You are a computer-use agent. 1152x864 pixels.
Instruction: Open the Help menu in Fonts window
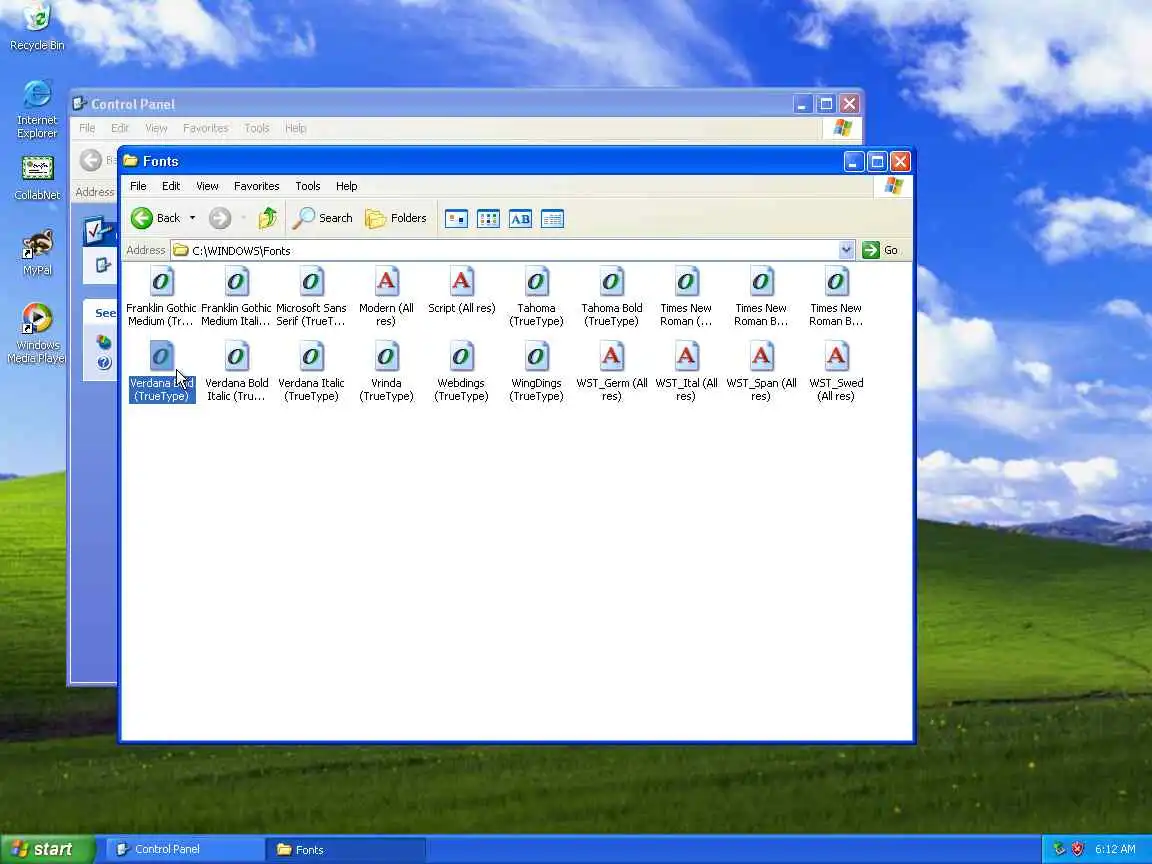coord(347,187)
